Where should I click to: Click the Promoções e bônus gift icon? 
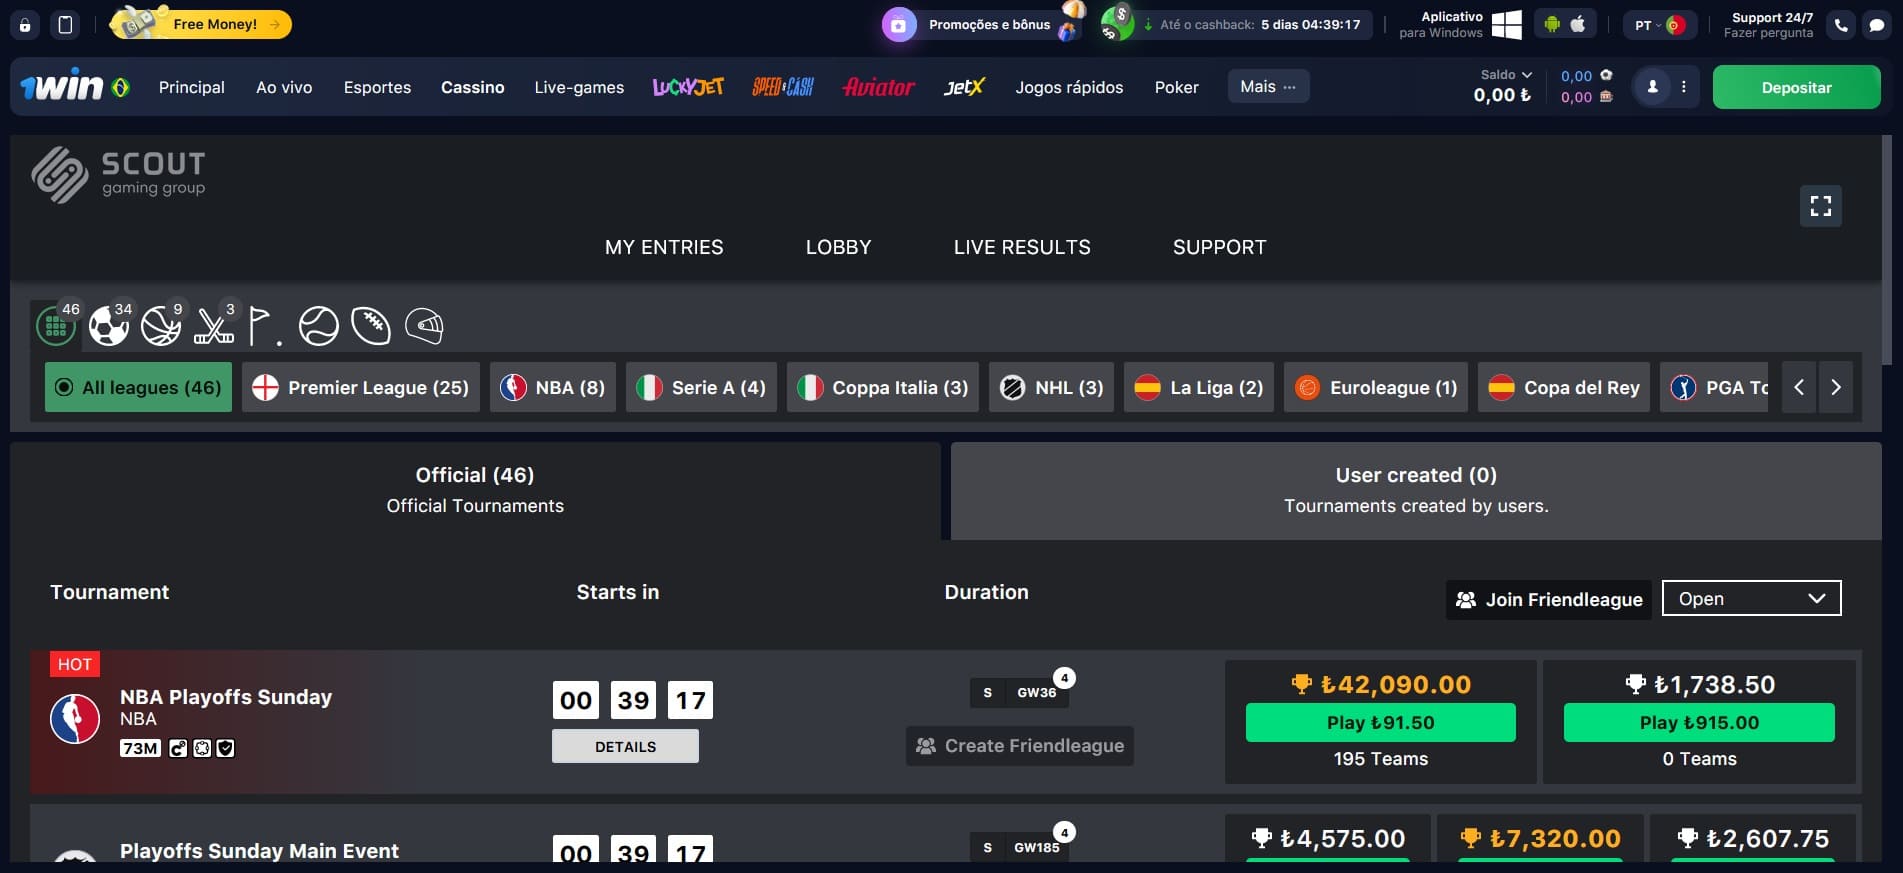point(899,25)
